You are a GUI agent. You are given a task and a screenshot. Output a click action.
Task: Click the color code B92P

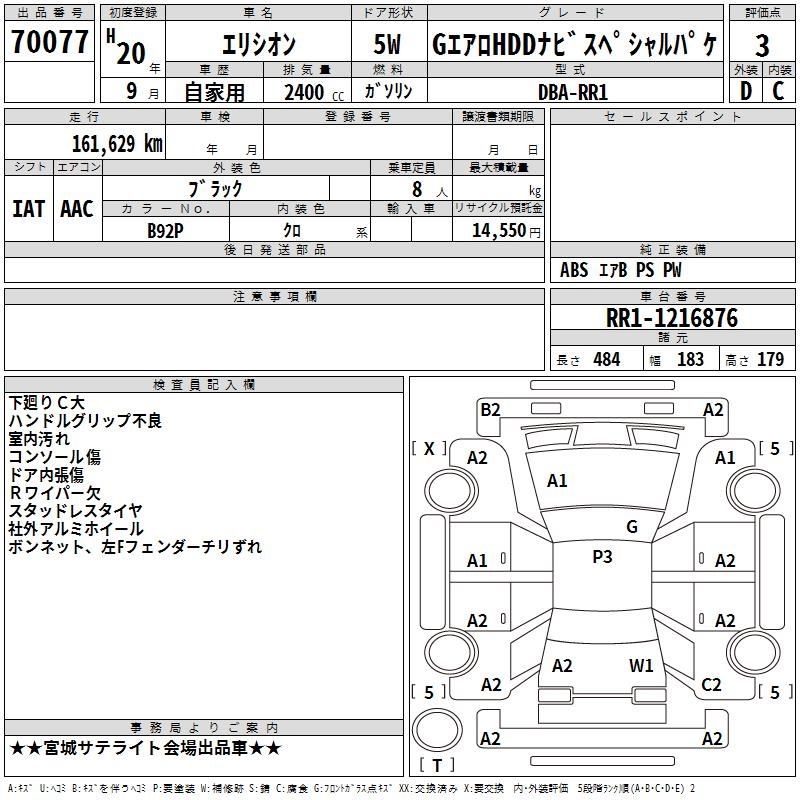(x=166, y=229)
